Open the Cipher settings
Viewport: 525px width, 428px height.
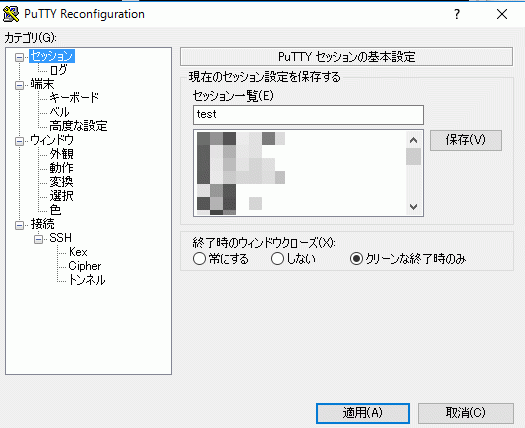(x=85, y=266)
